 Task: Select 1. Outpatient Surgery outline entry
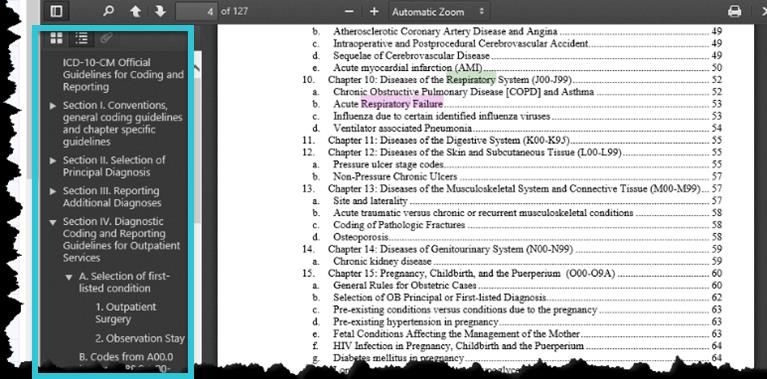[125, 313]
